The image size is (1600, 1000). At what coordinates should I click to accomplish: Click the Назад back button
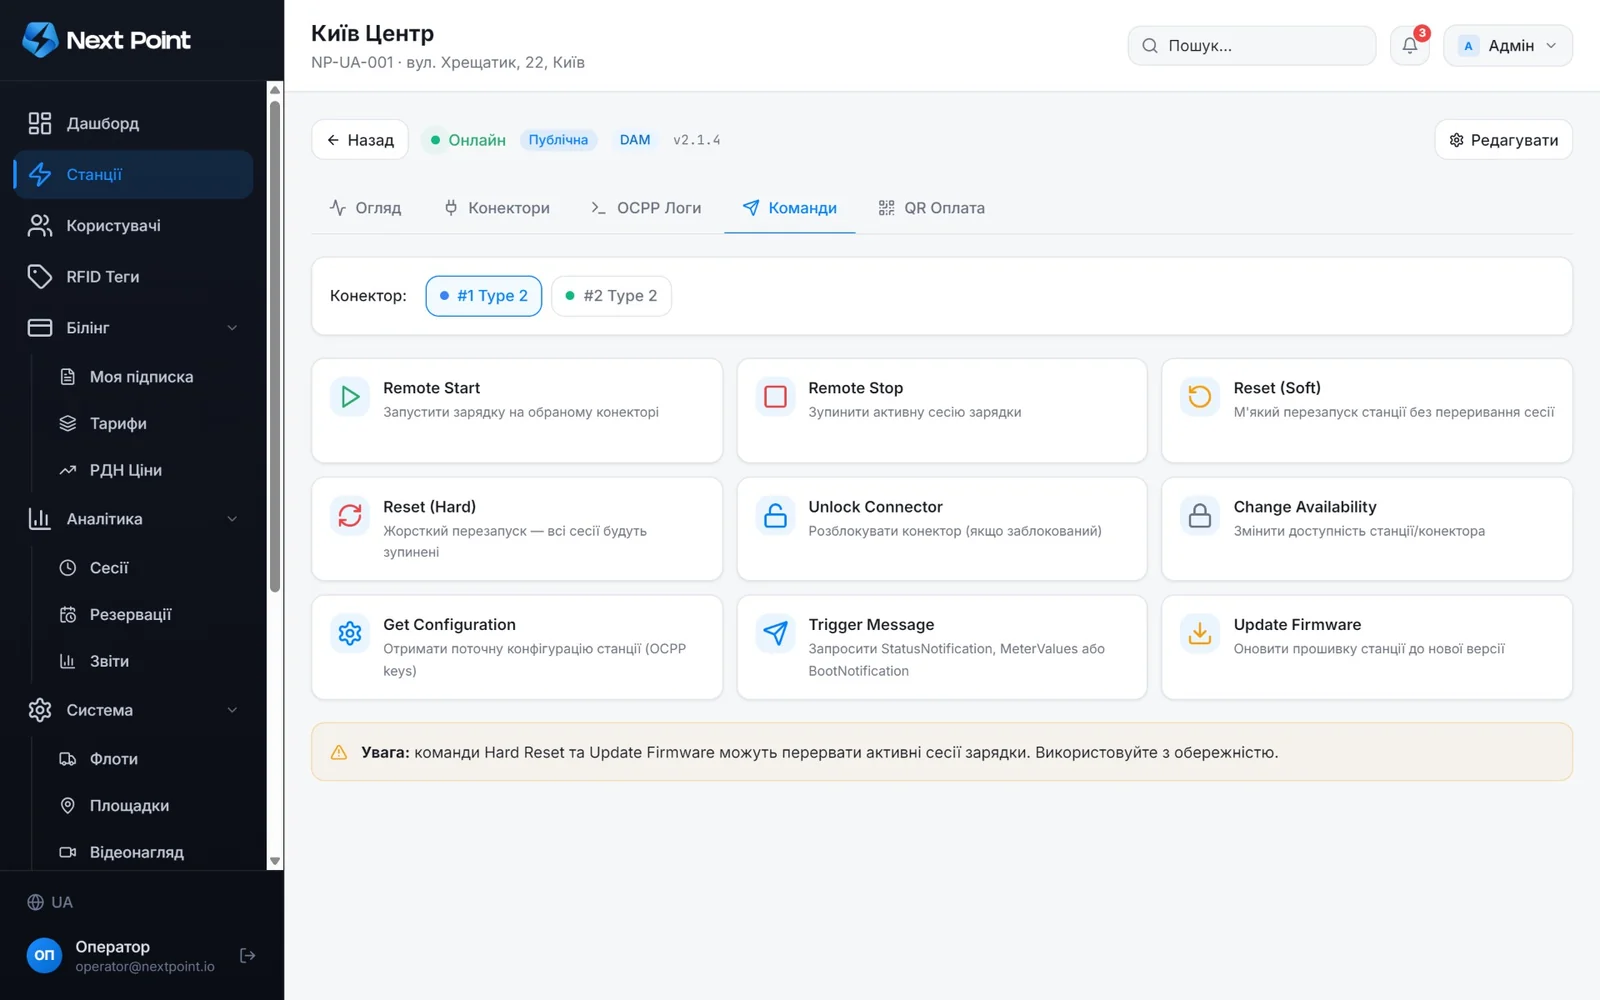coord(360,140)
